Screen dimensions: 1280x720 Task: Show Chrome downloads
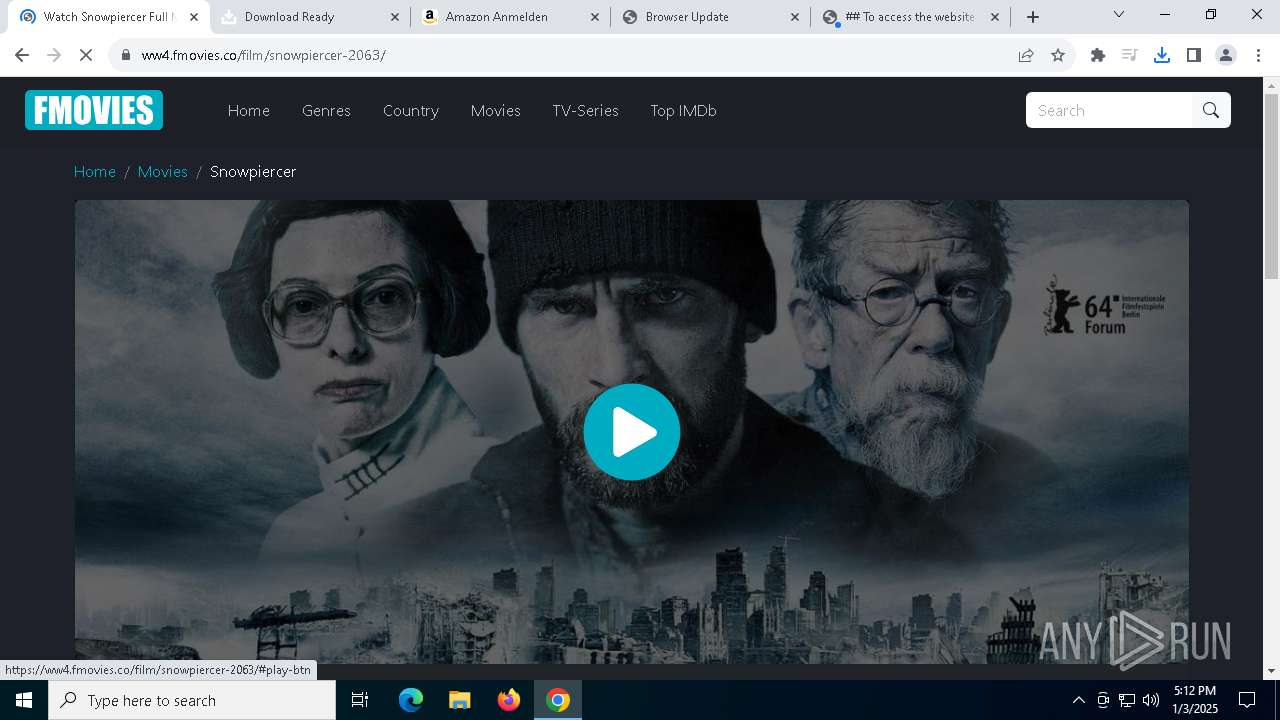(x=1162, y=55)
